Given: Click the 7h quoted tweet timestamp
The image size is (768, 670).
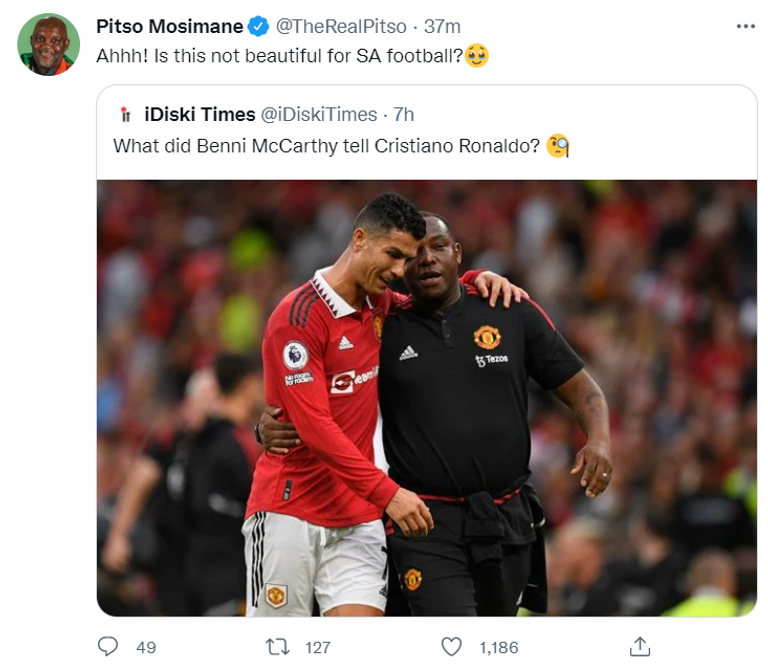Looking at the screenshot, I should 404,114.
